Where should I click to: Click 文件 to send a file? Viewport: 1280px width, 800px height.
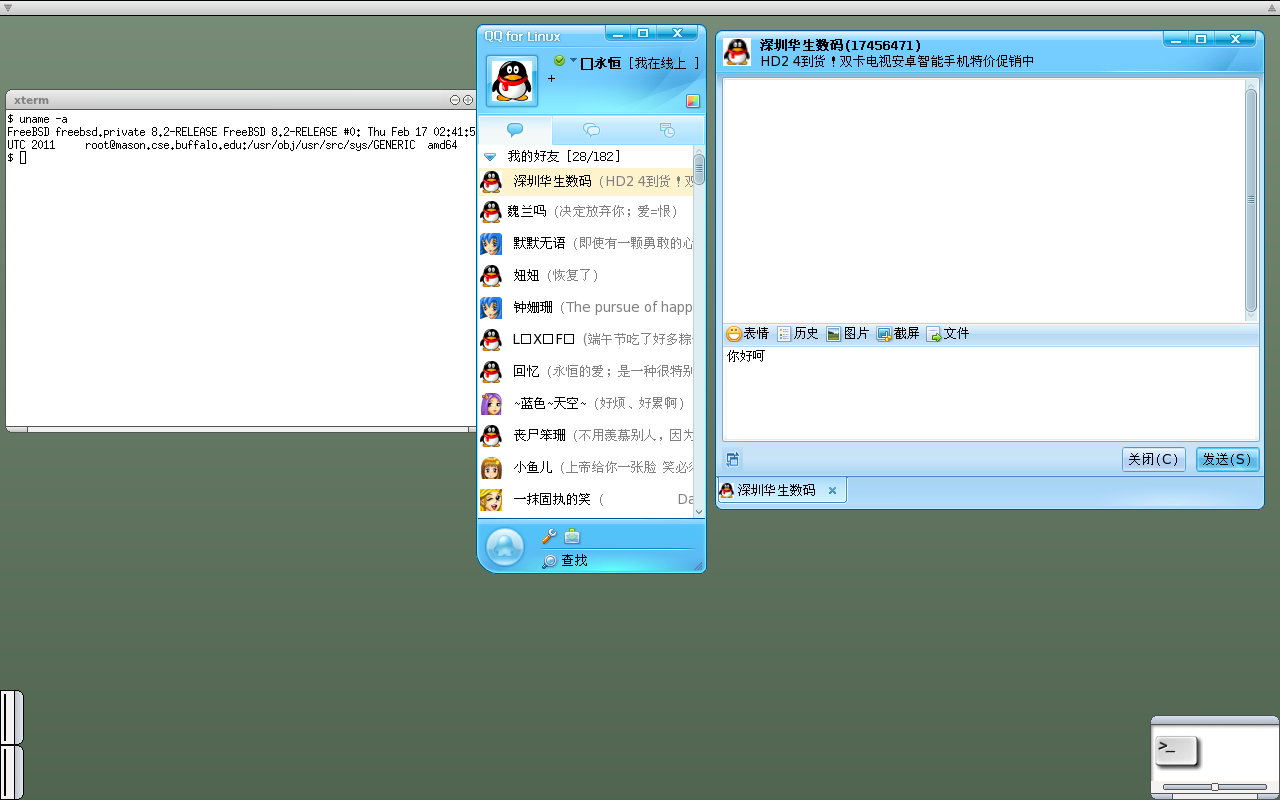click(948, 334)
